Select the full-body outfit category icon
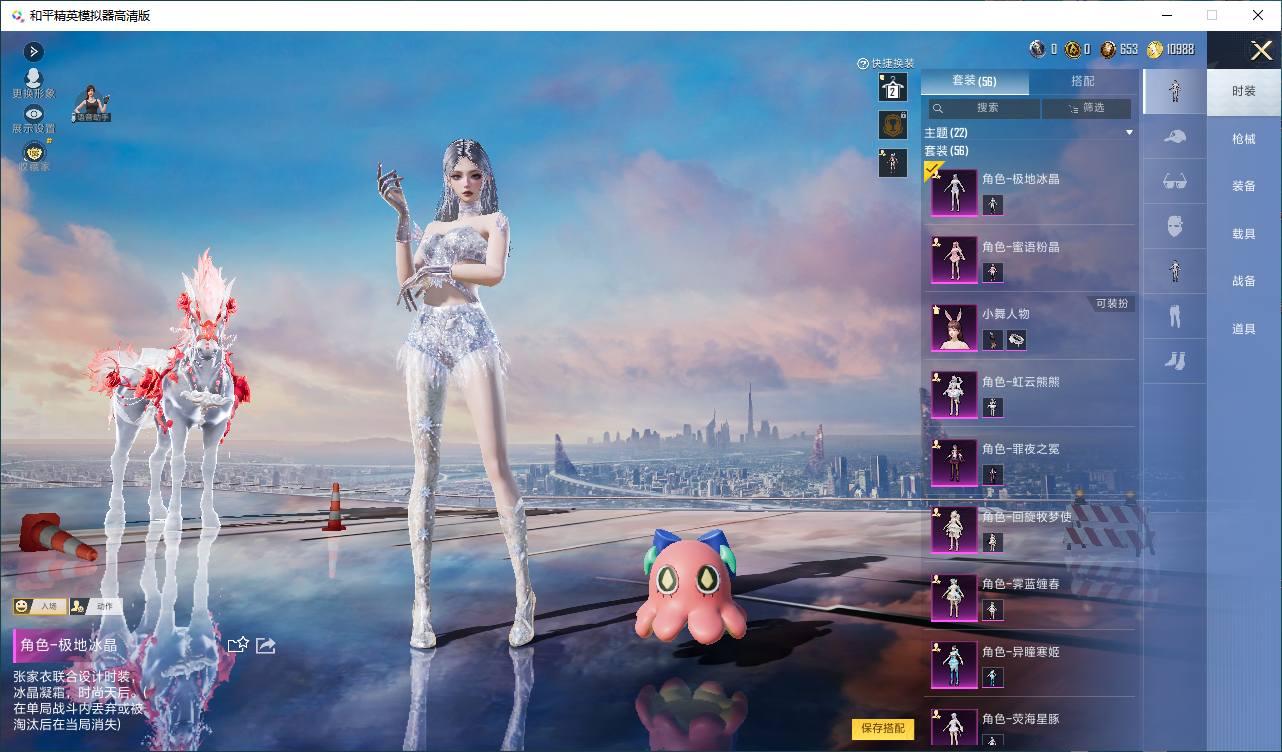 click(x=1175, y=91)
